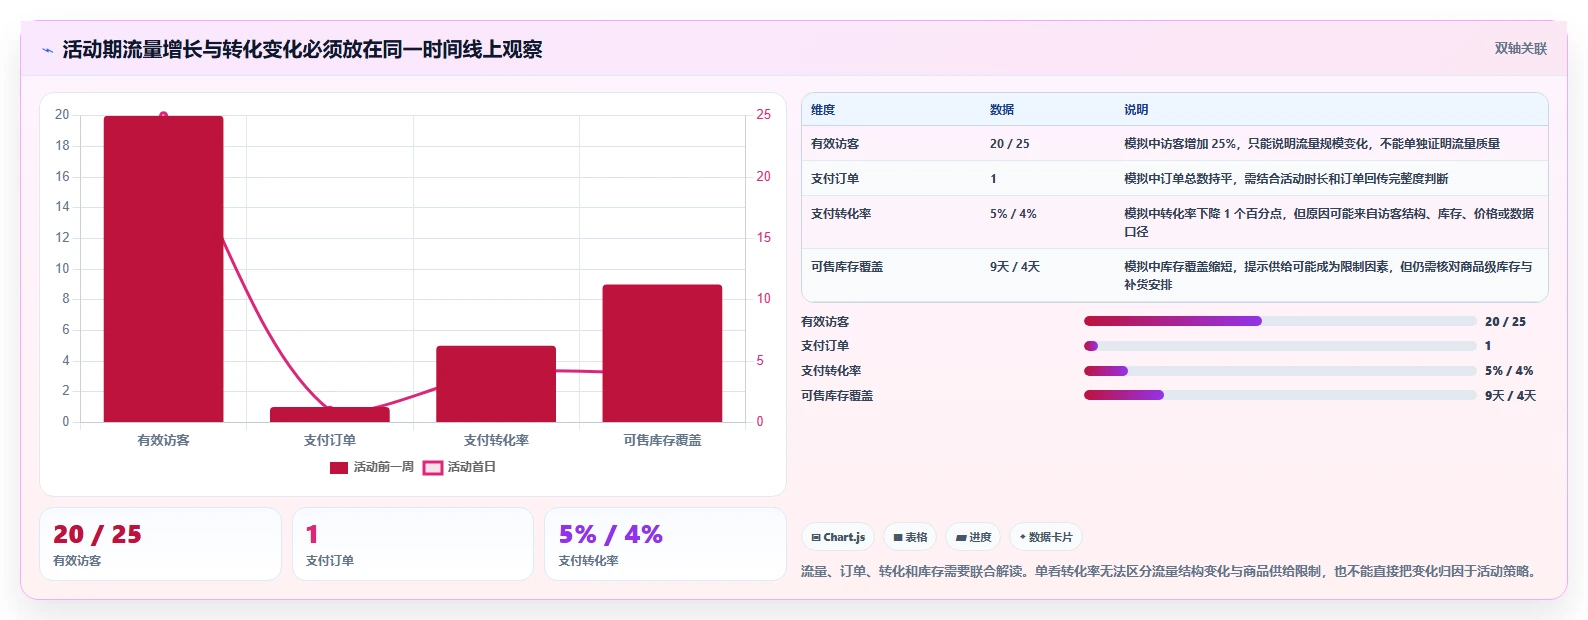Open the 20 / 25 有效访客 data card
Screen dimensions: 1588x620
pos(160,544)
